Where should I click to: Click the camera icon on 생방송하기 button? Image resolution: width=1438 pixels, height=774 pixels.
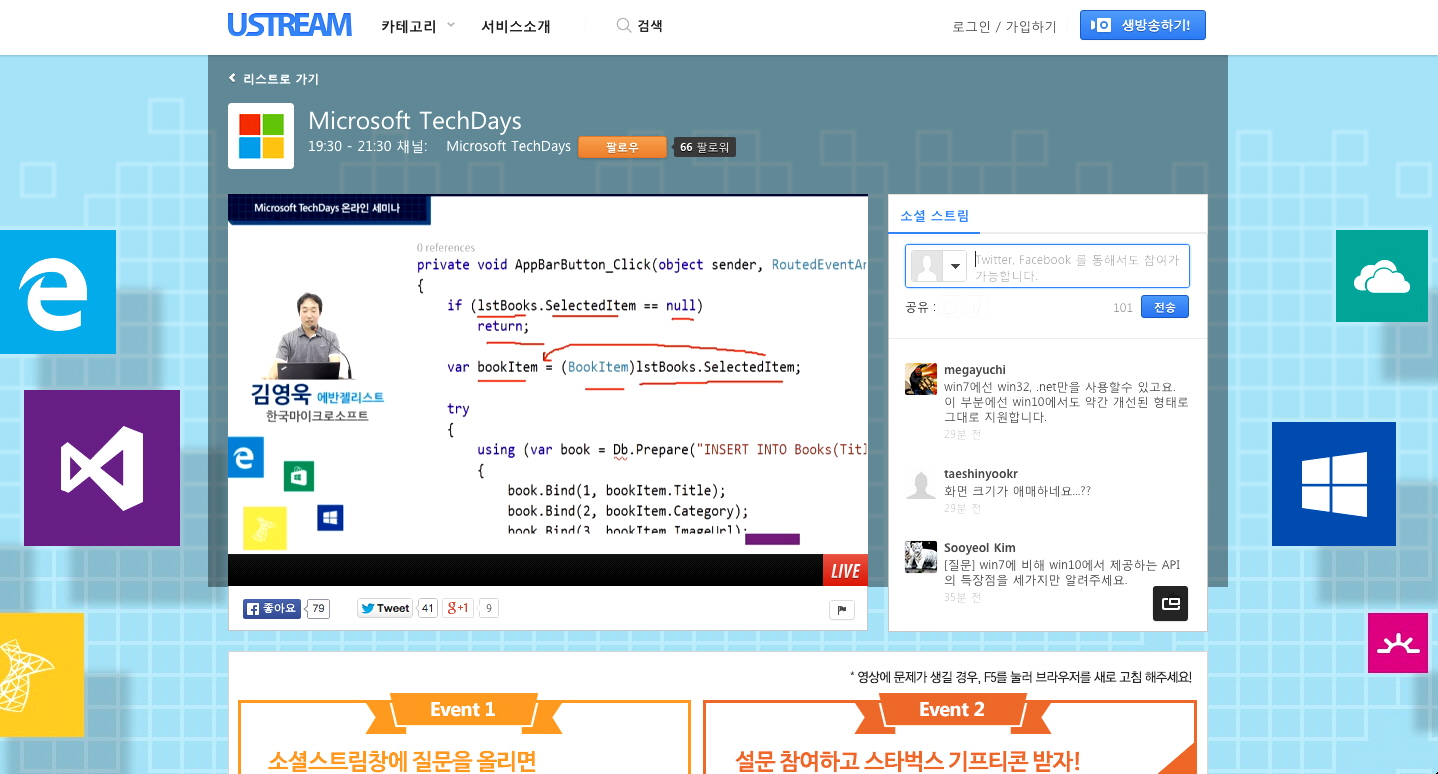(1100, 24)
